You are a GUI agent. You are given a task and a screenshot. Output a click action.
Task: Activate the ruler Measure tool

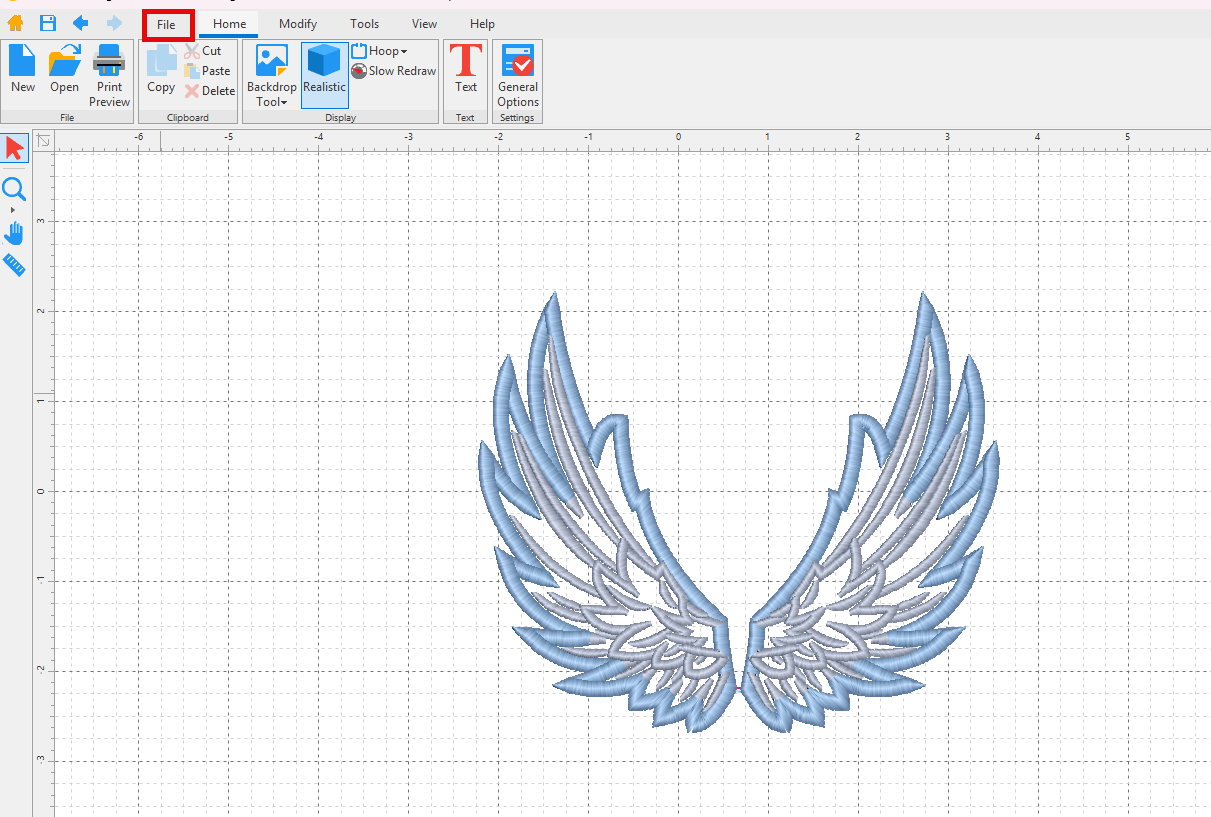point(14,265)
